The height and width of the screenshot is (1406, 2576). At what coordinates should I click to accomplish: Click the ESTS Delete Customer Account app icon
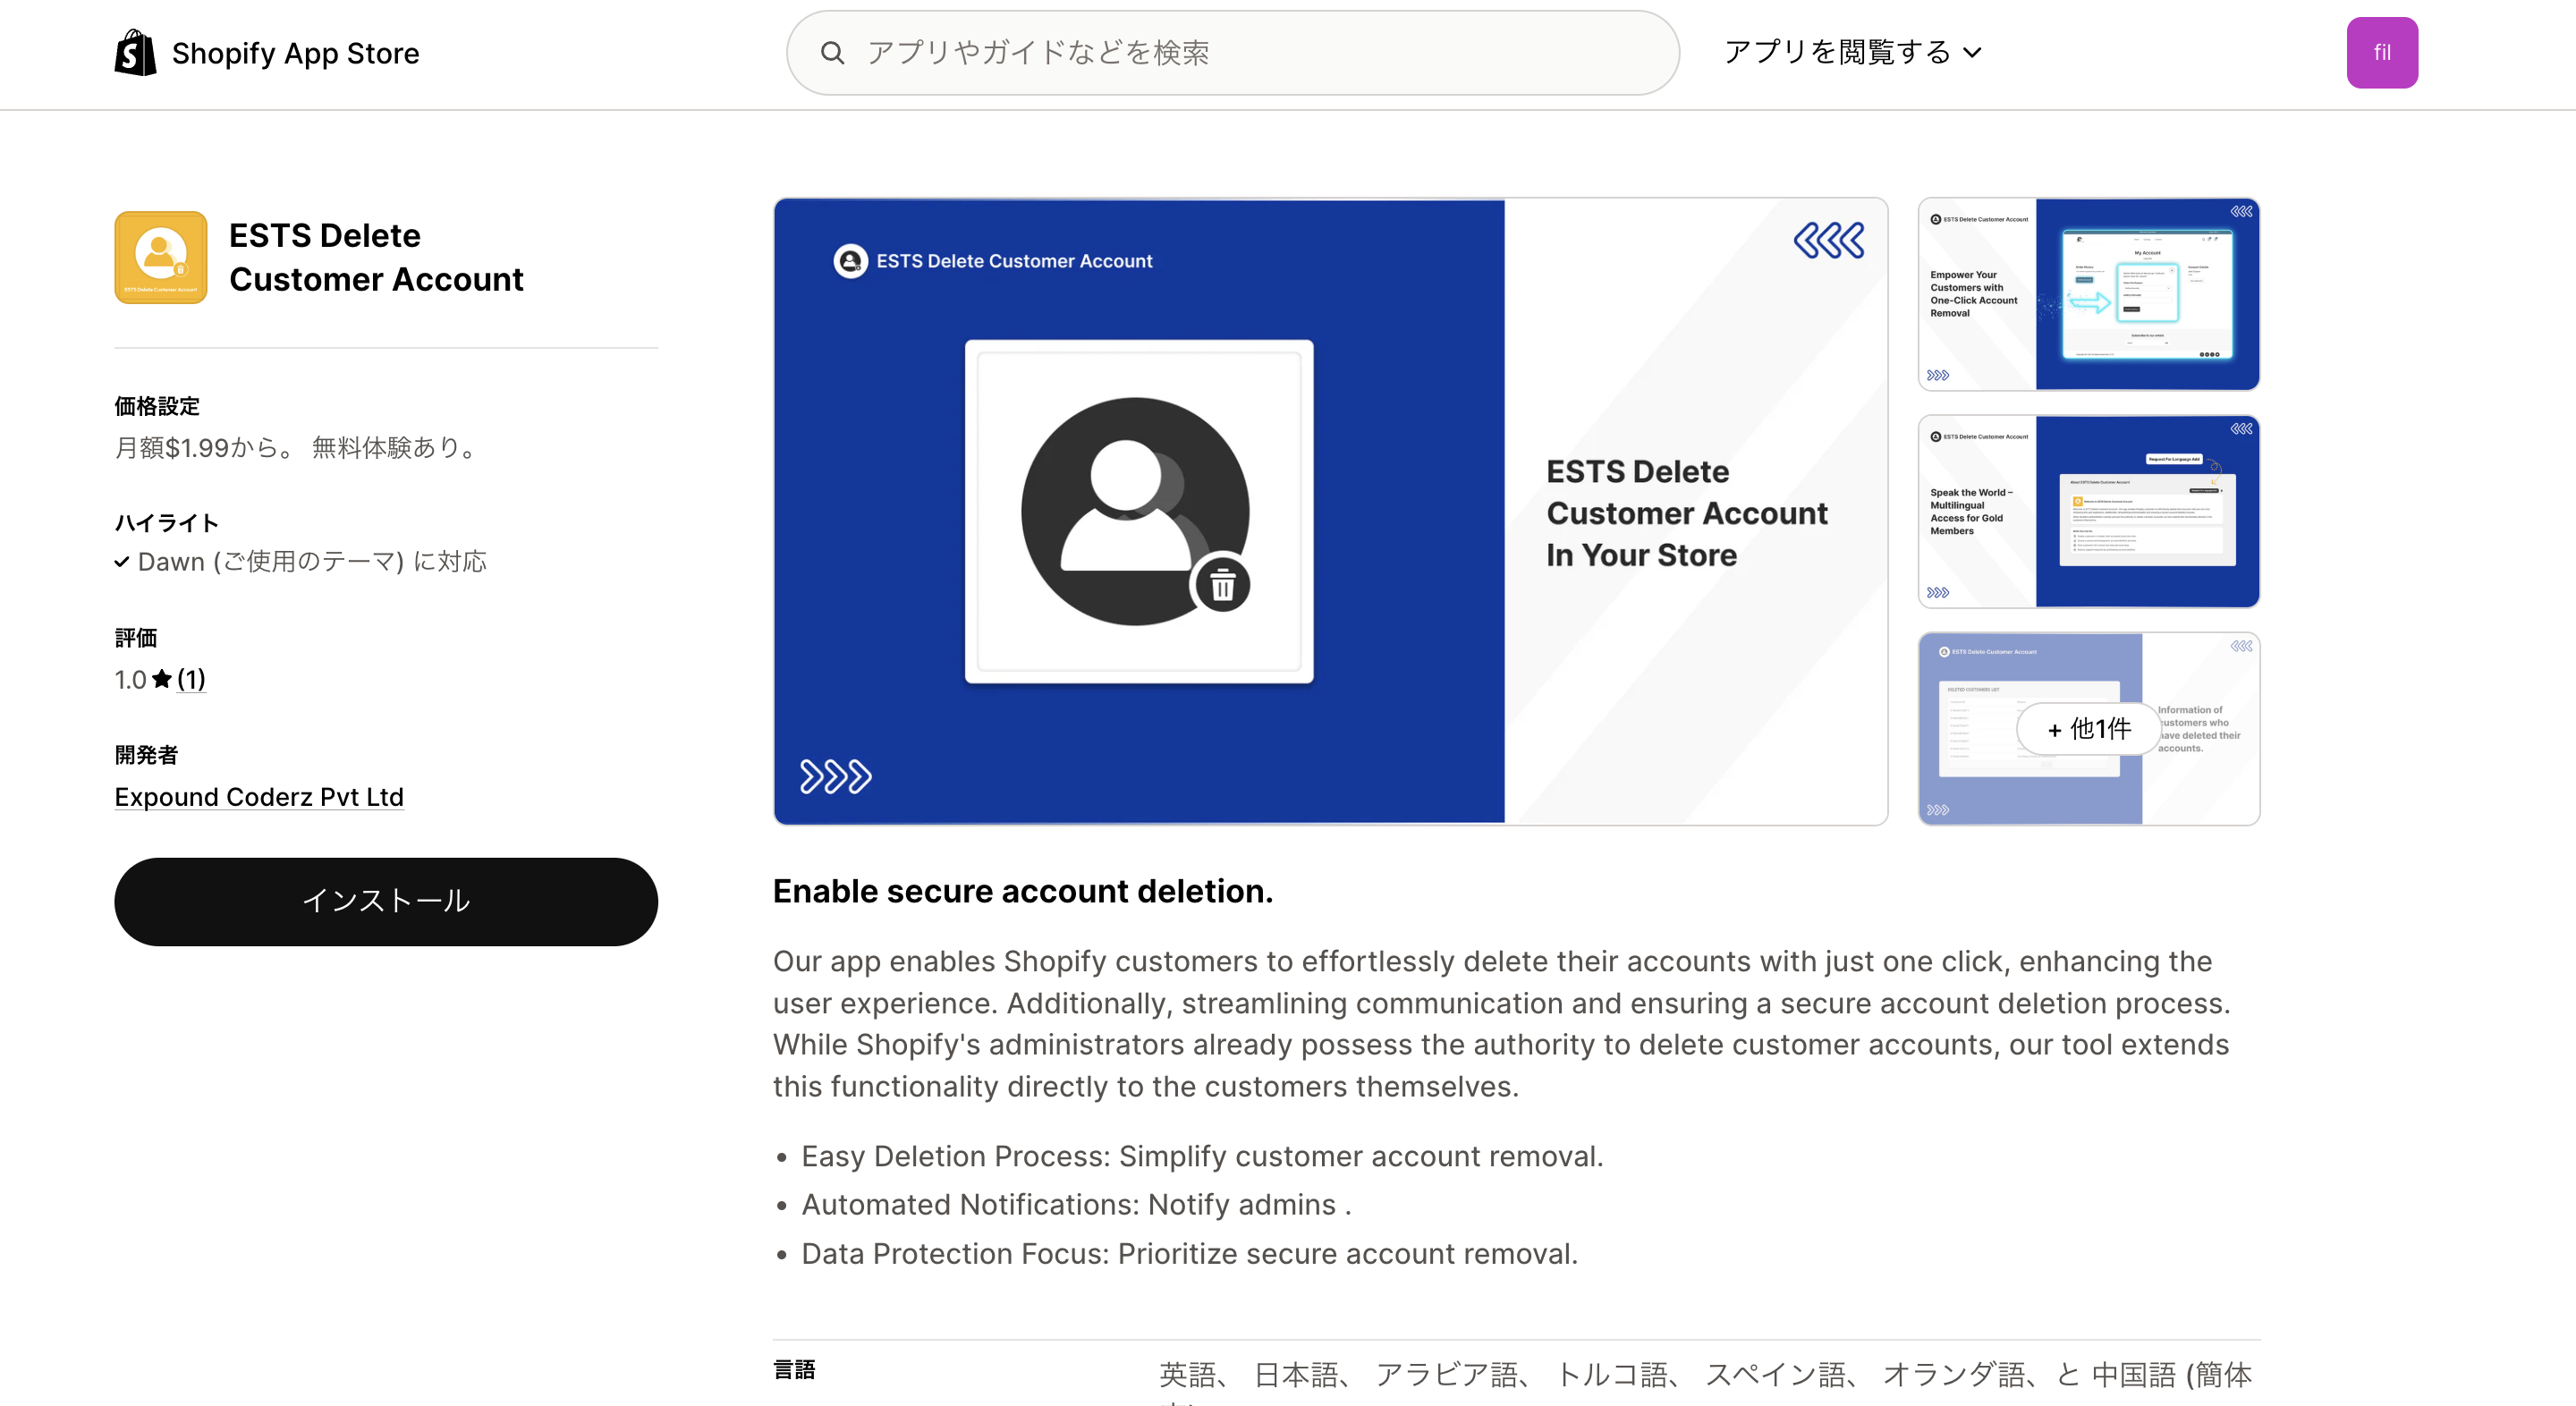click(160, 257)
